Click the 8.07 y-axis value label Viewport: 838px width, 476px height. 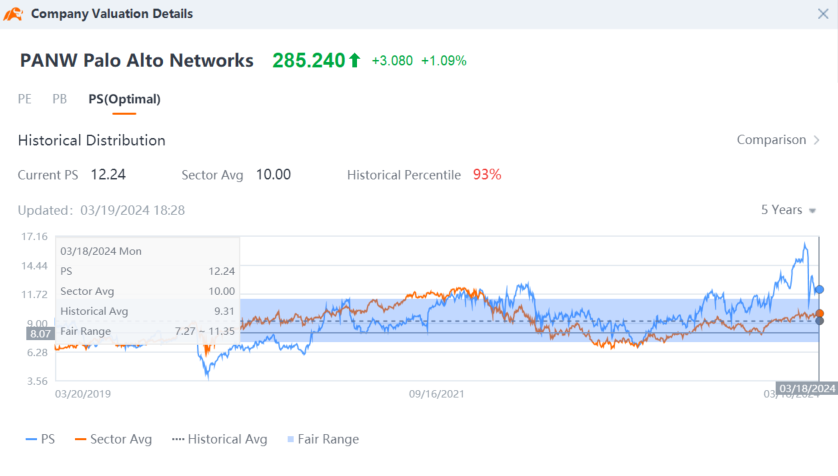click(40, 333)
